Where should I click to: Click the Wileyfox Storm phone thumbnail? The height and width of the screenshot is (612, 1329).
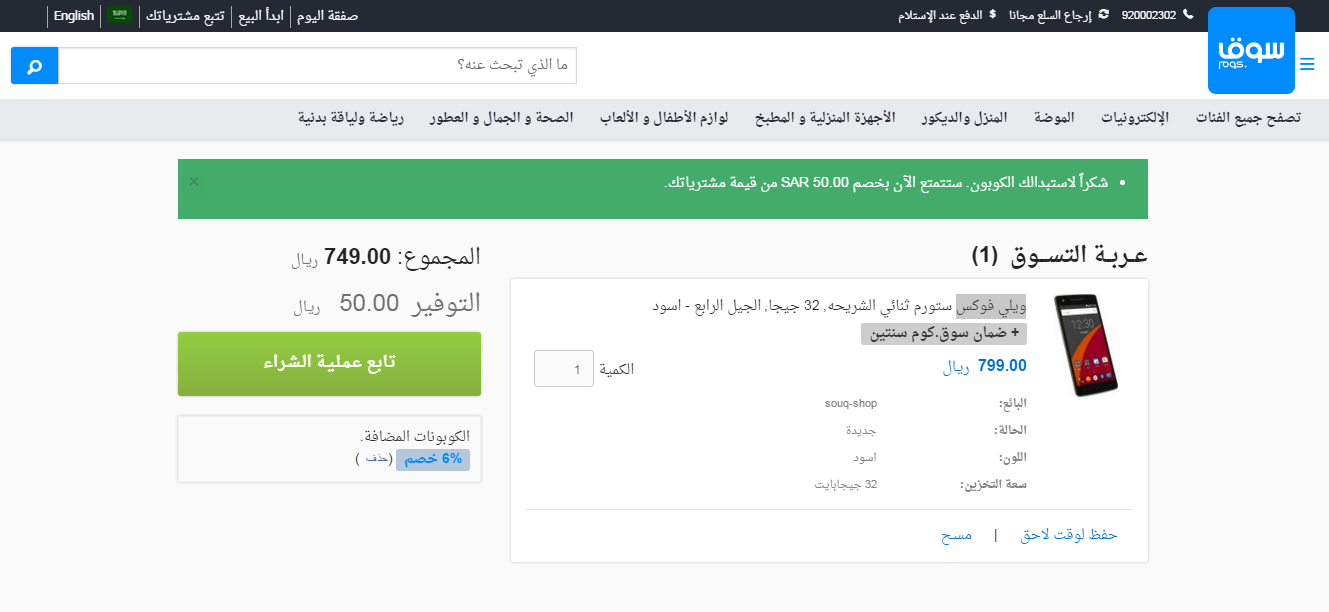click(x=1085, y=345)
